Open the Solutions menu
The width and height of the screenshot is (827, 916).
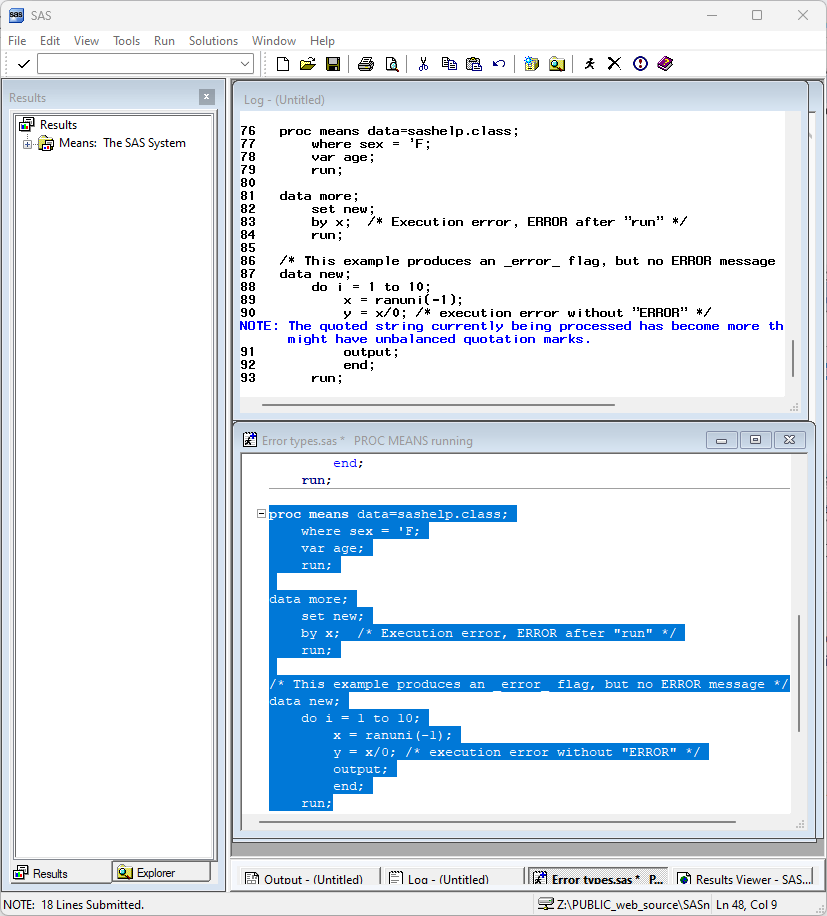coord(213,41)
